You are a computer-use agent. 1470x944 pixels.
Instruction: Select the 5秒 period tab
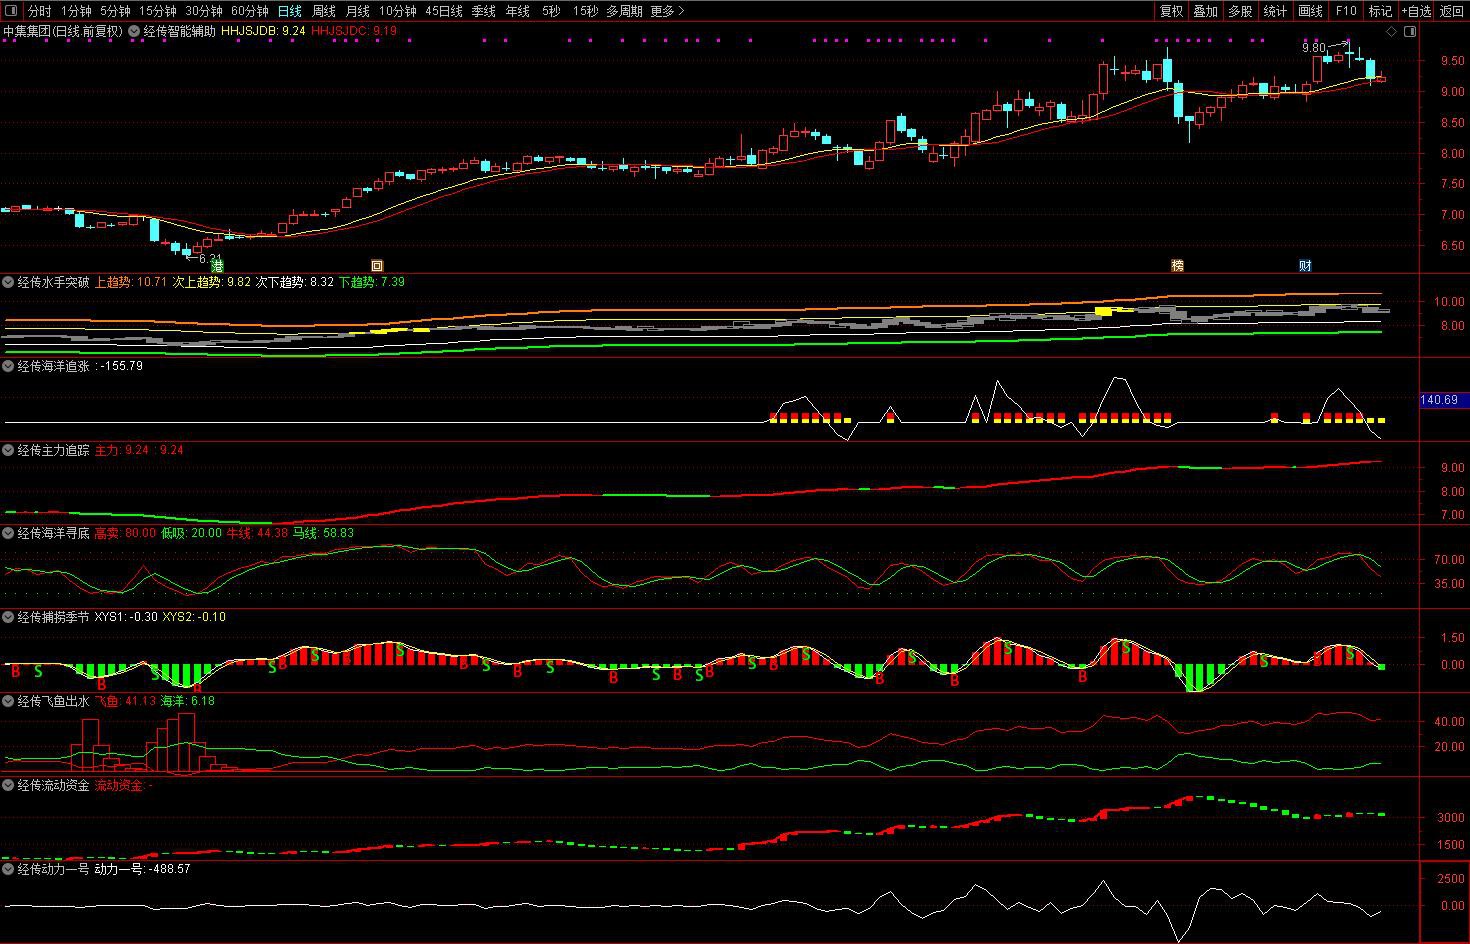[x=551, y=11]
